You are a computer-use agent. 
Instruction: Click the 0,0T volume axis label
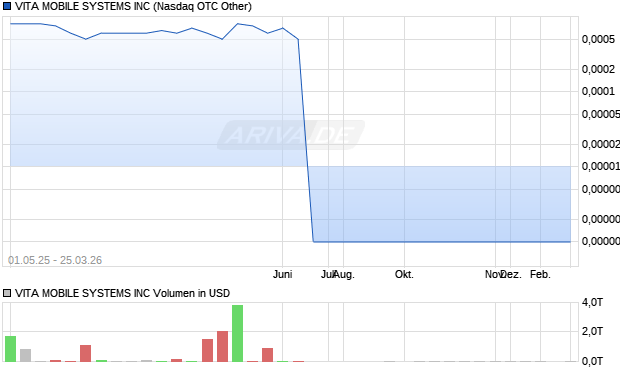tap(592, 361)
